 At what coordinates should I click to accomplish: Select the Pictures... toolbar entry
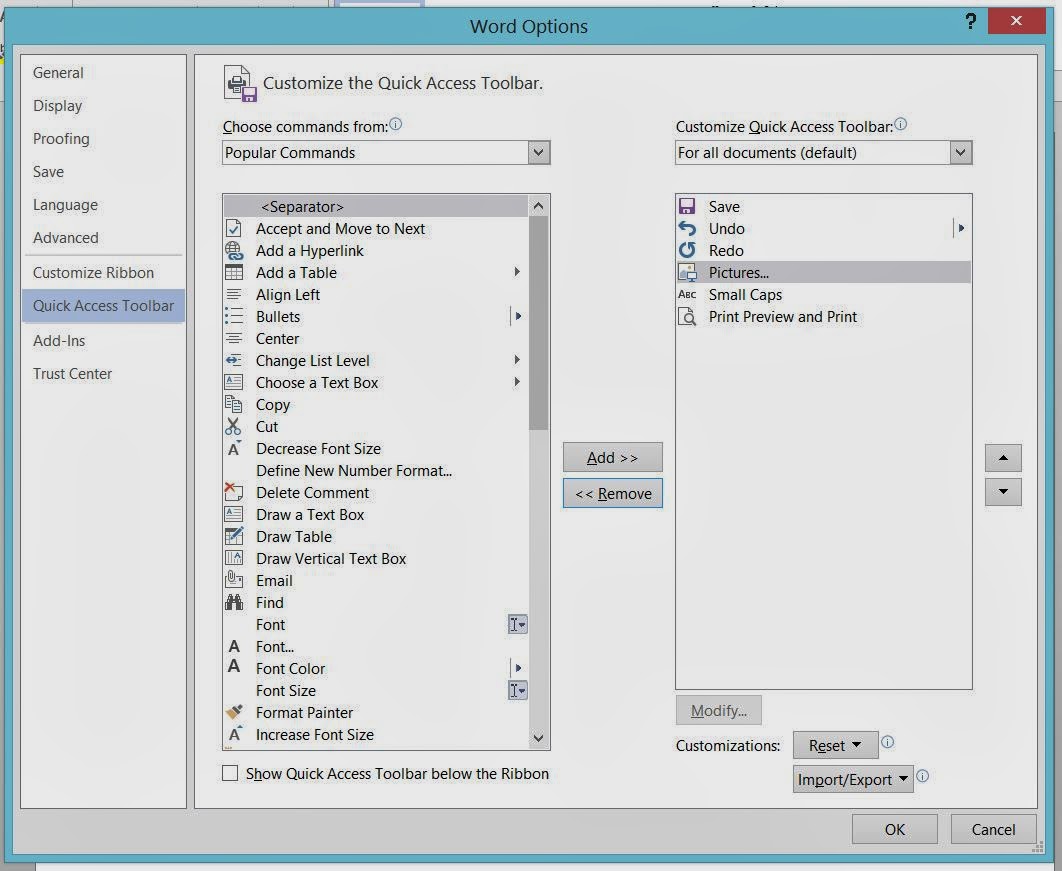(x=824, y=272)
